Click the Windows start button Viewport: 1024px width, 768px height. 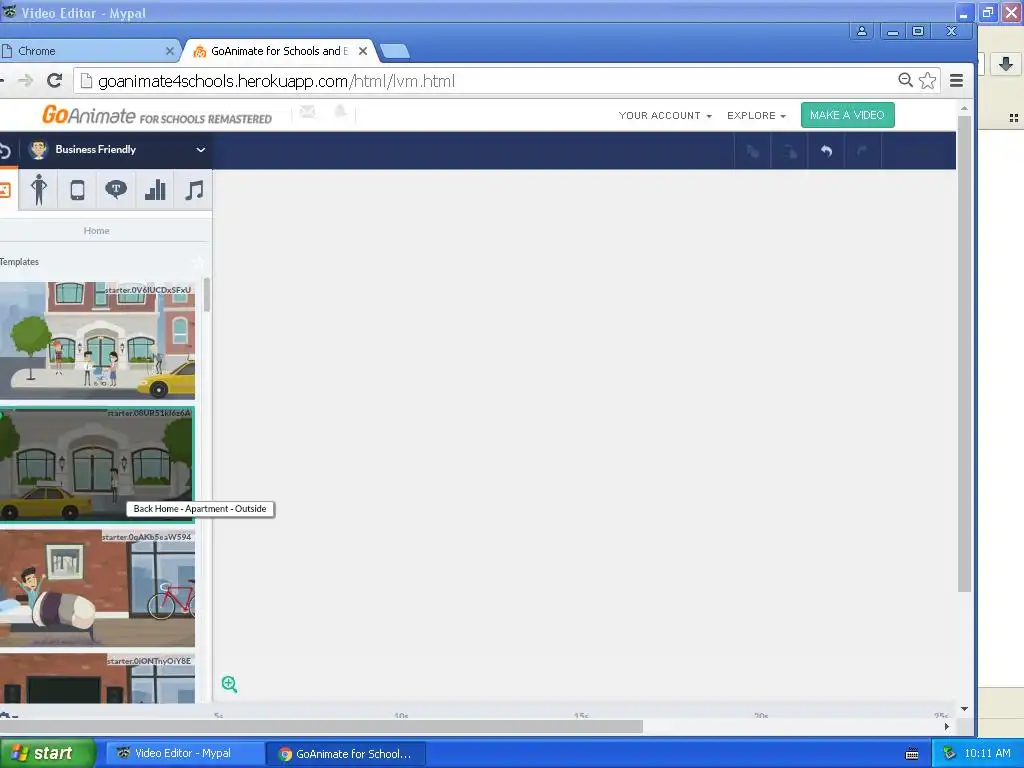coord(46,753)
